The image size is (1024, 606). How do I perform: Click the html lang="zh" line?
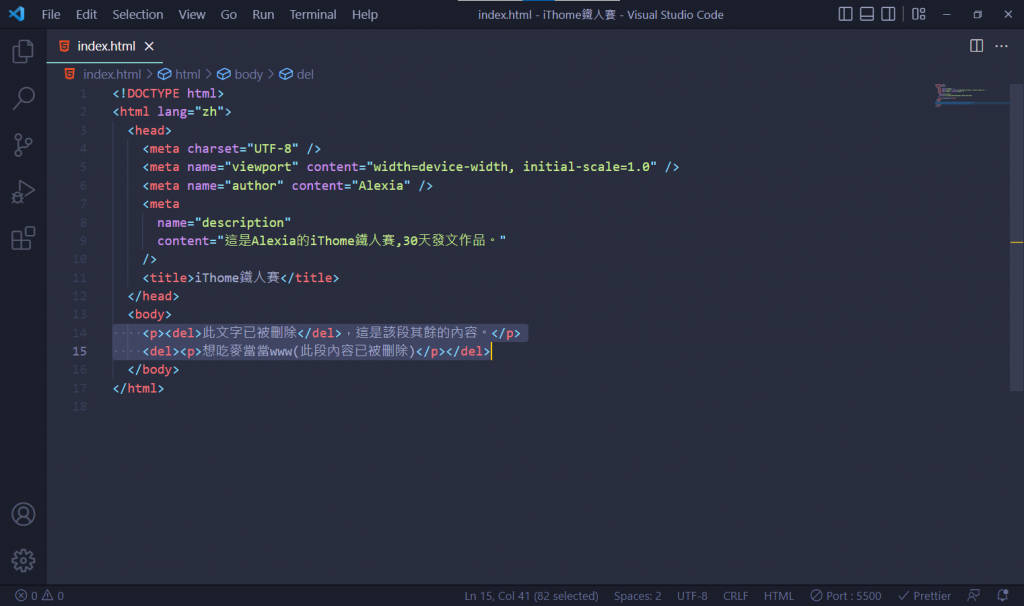click(x=172, y=112)
